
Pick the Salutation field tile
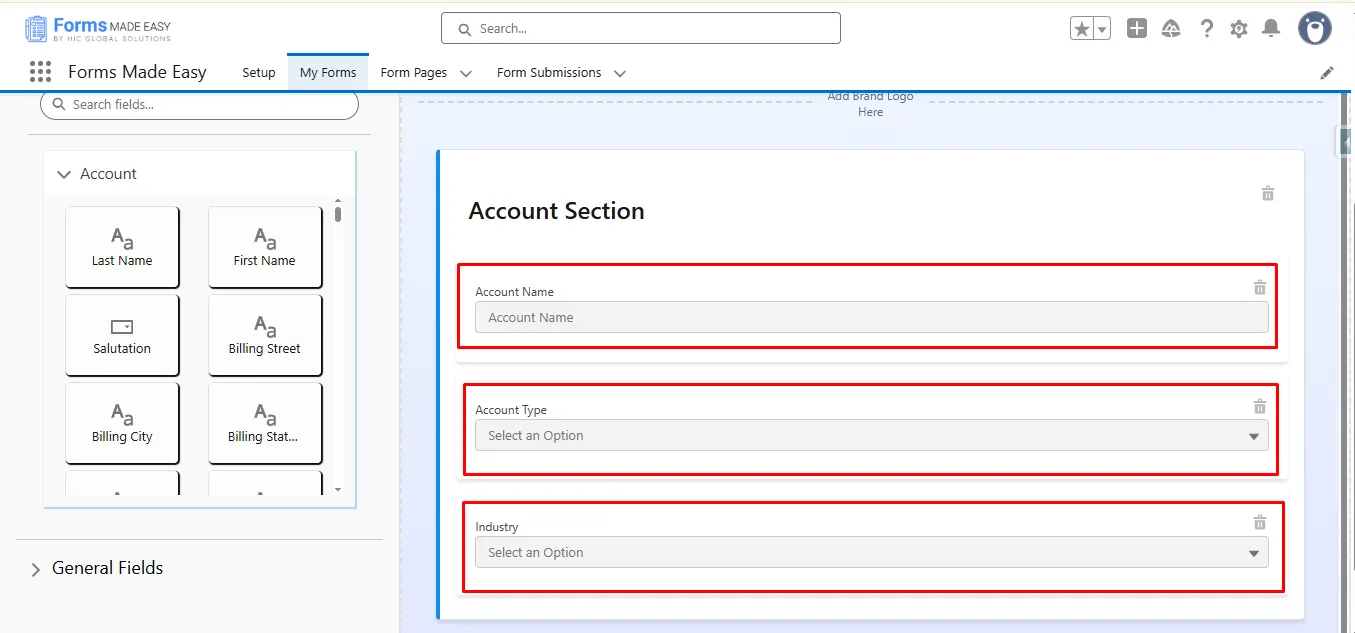pyautogui.click(x=122, y=335)
